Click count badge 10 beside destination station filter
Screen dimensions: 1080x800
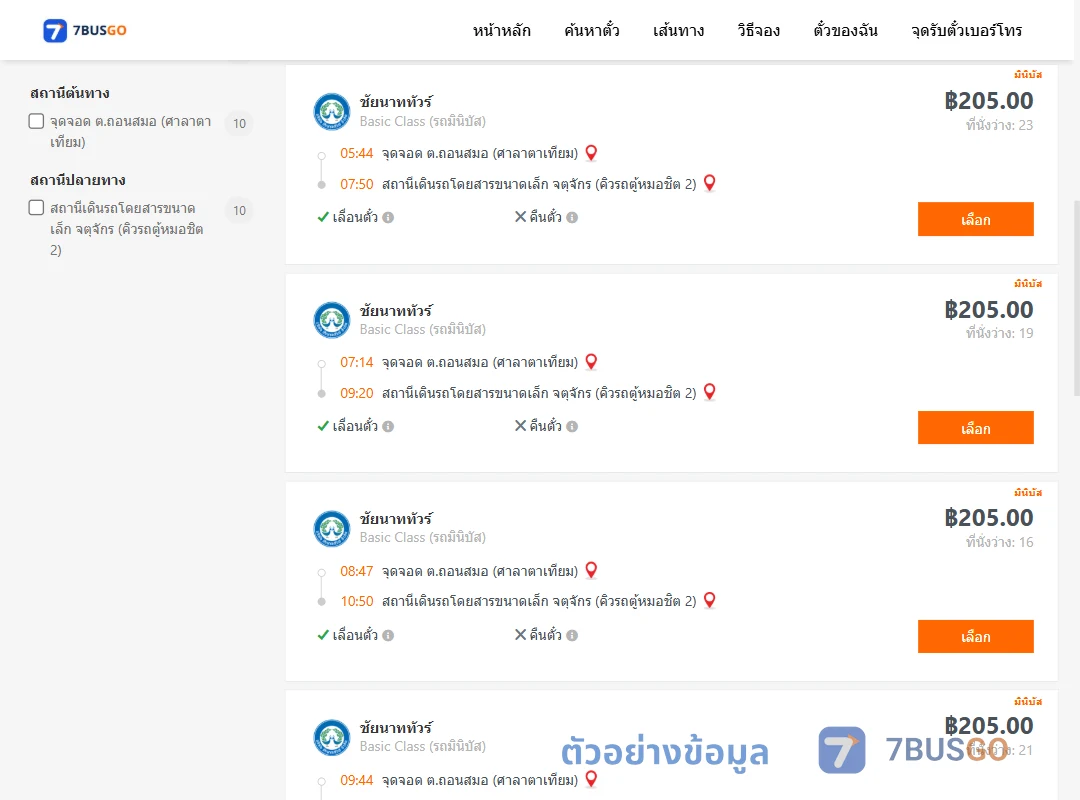(x=239, y=210)
